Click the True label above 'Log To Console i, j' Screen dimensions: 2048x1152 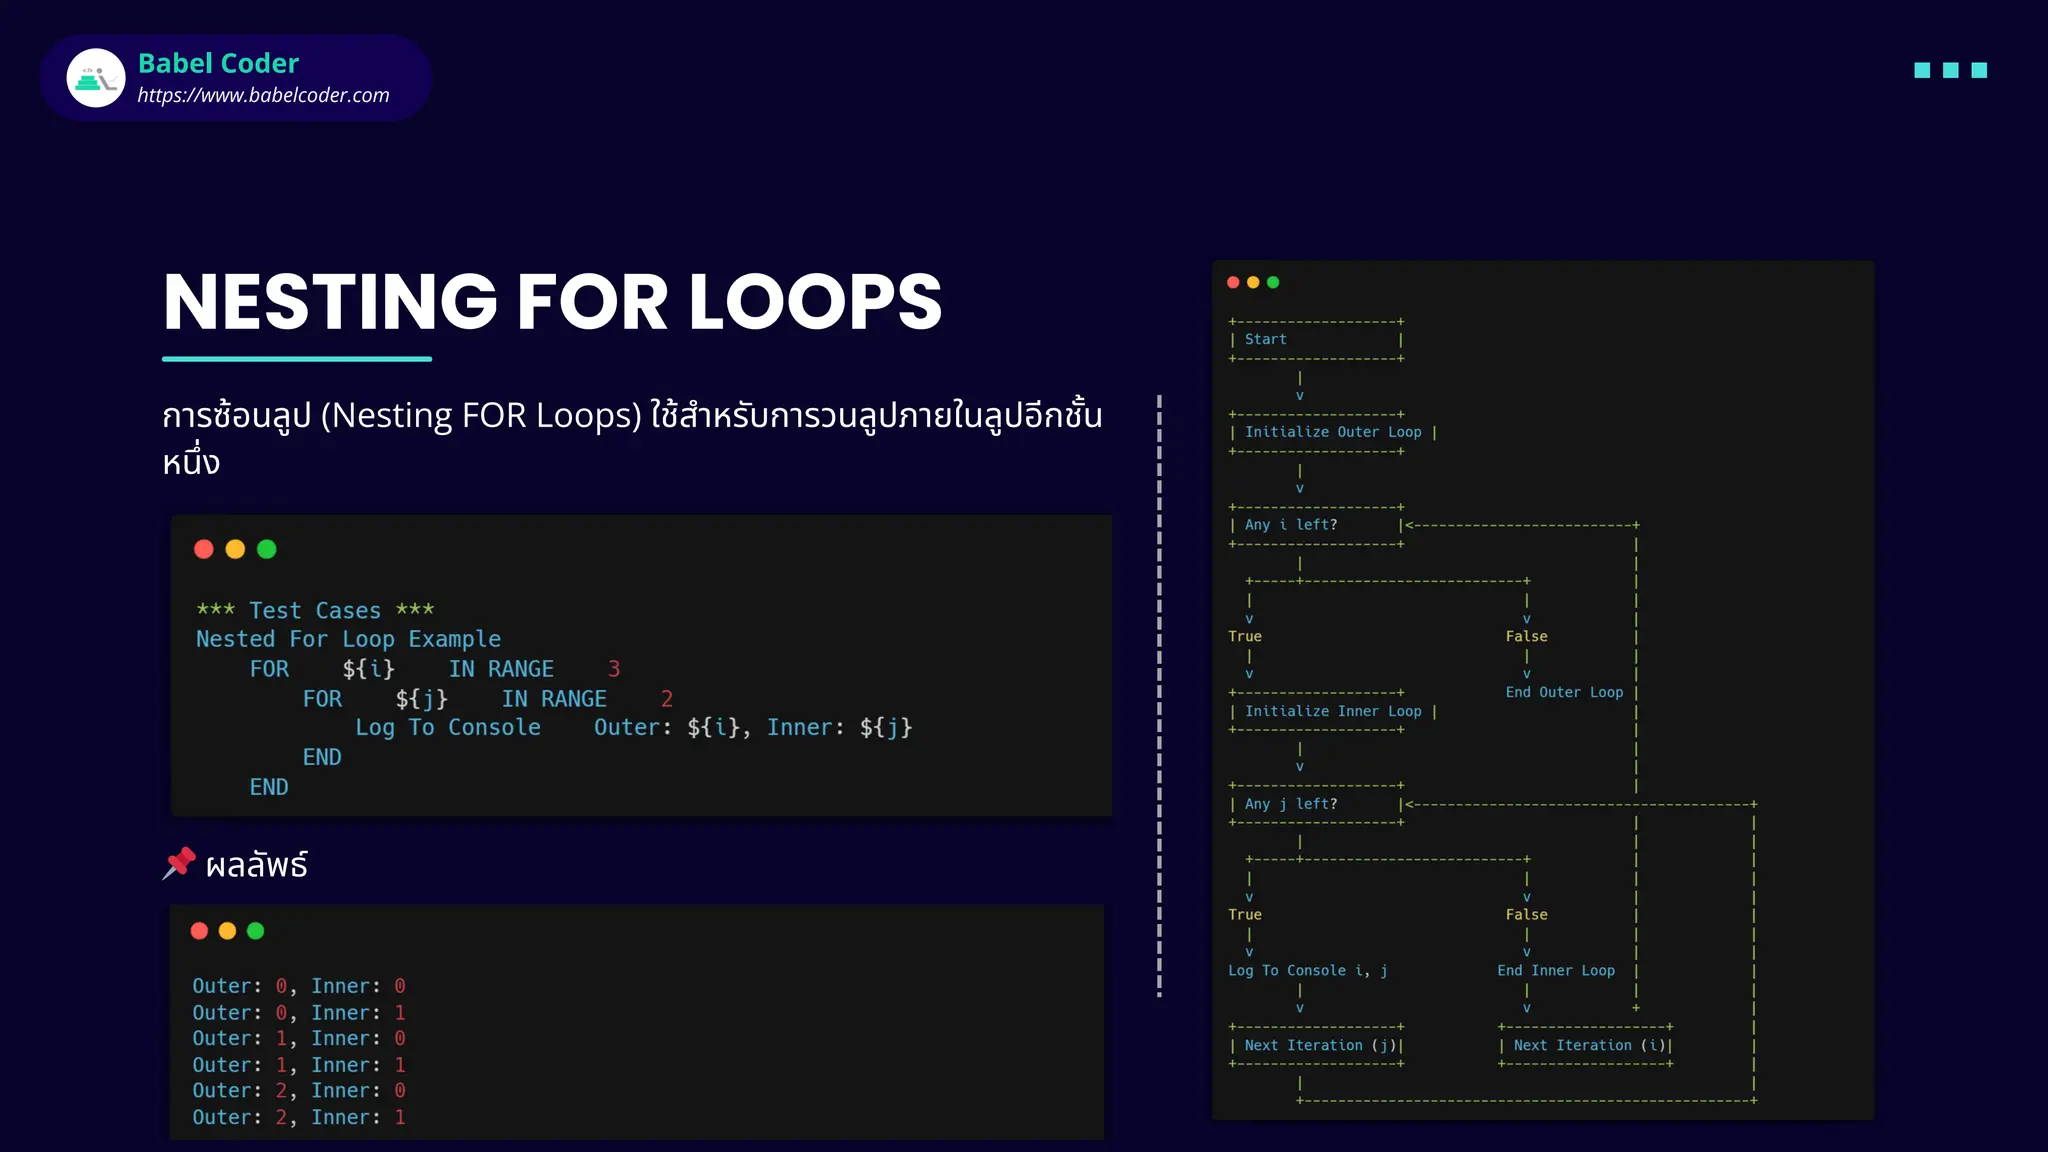[1245, 915]
